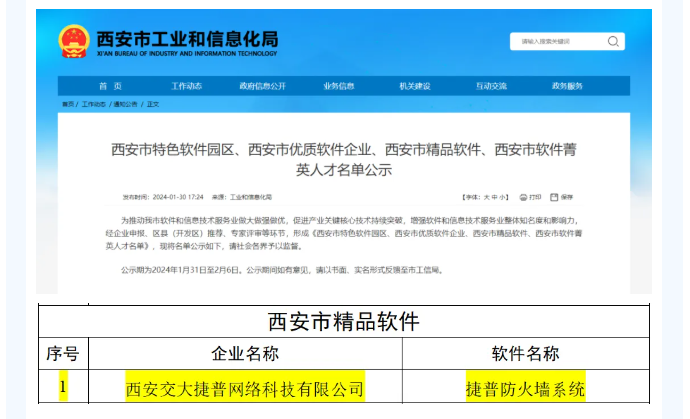Viewport: 690px width, 419px height.
Task: Click the national emblem logo
Action: tap(74, 41)
